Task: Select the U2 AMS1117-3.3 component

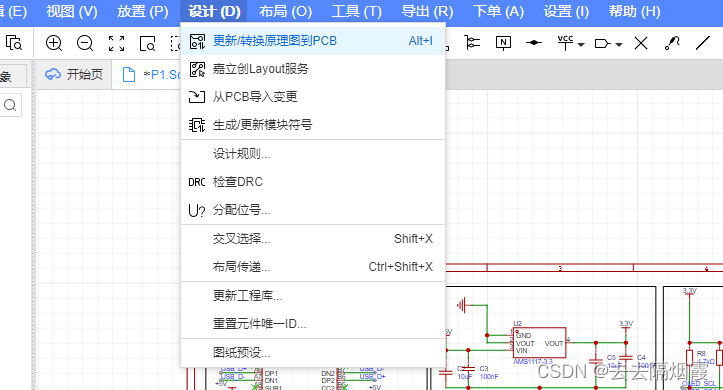Action: click(x=539, y=343)
